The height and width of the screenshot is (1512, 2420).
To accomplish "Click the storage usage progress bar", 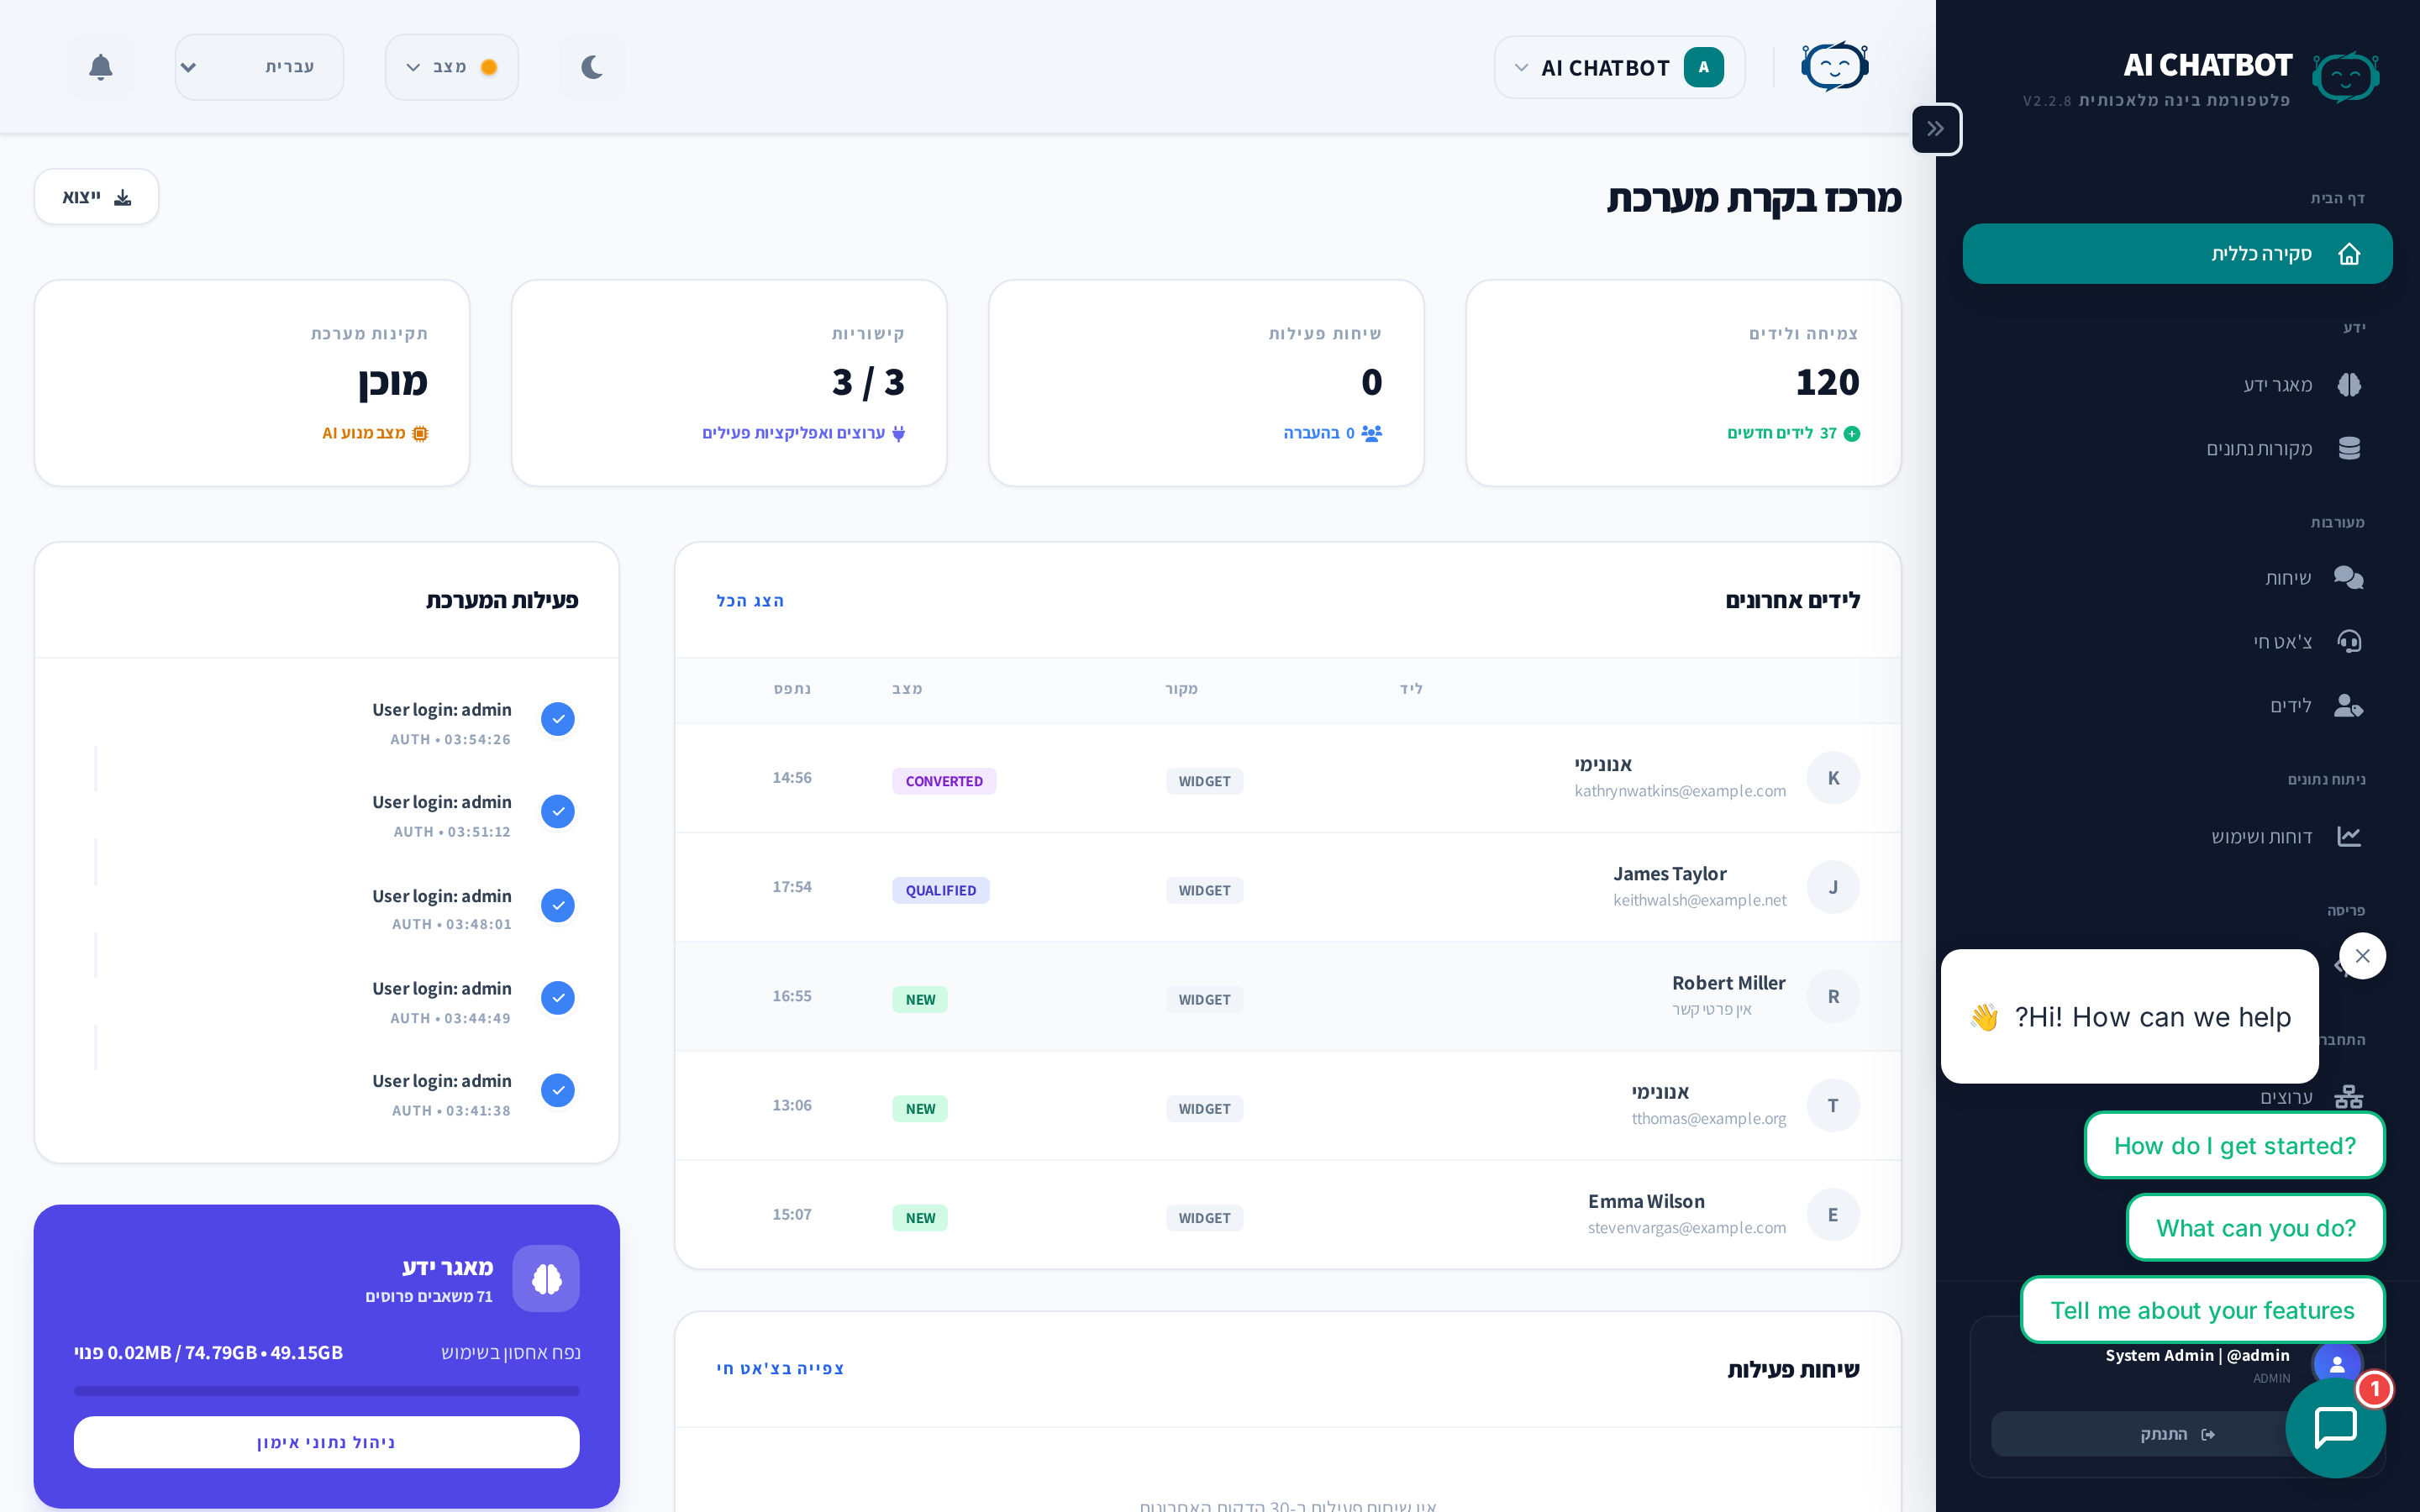I will pyautogui.click(x=326, y=1390).
